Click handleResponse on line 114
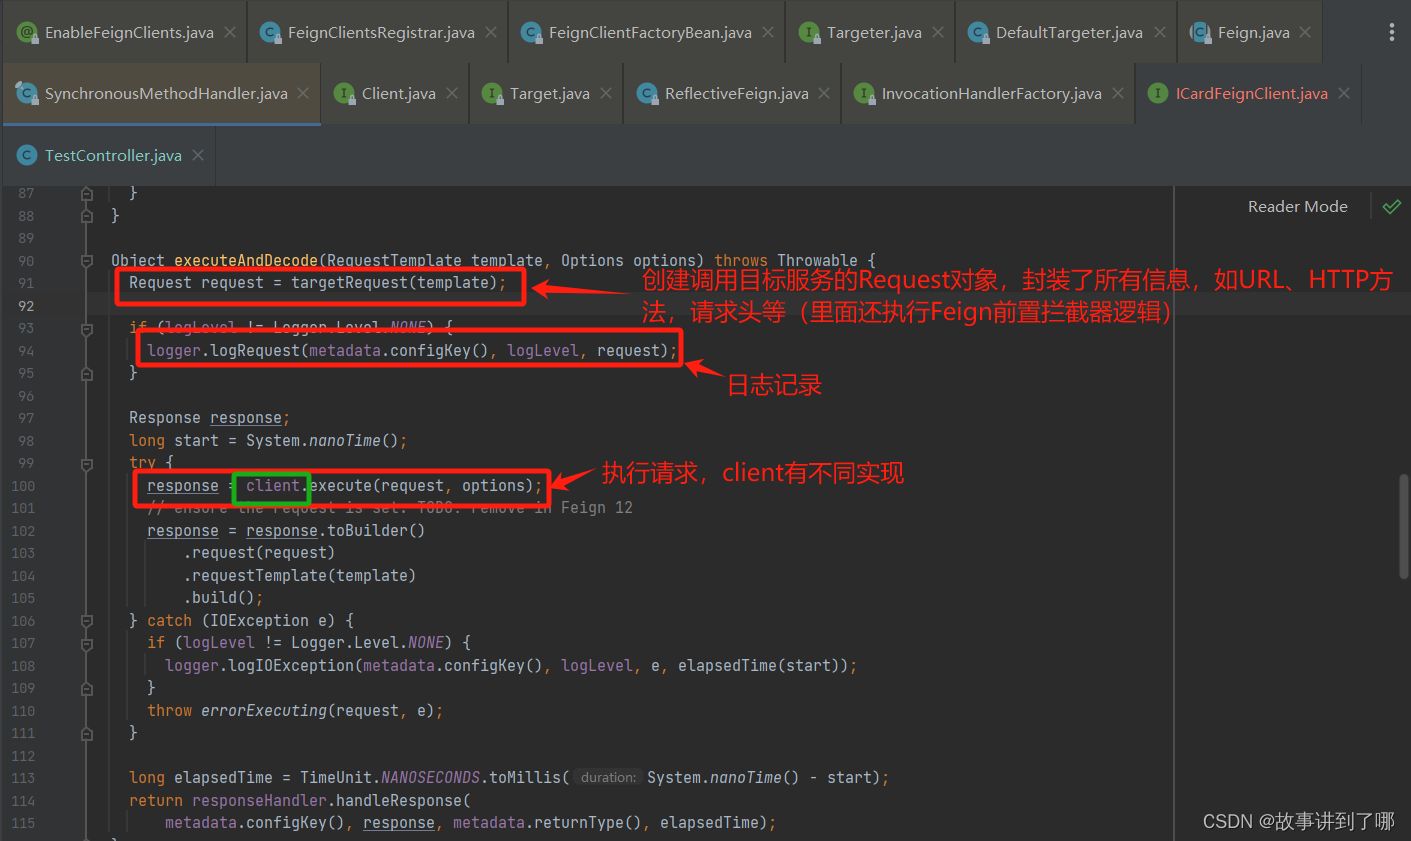 coord(399,801)
